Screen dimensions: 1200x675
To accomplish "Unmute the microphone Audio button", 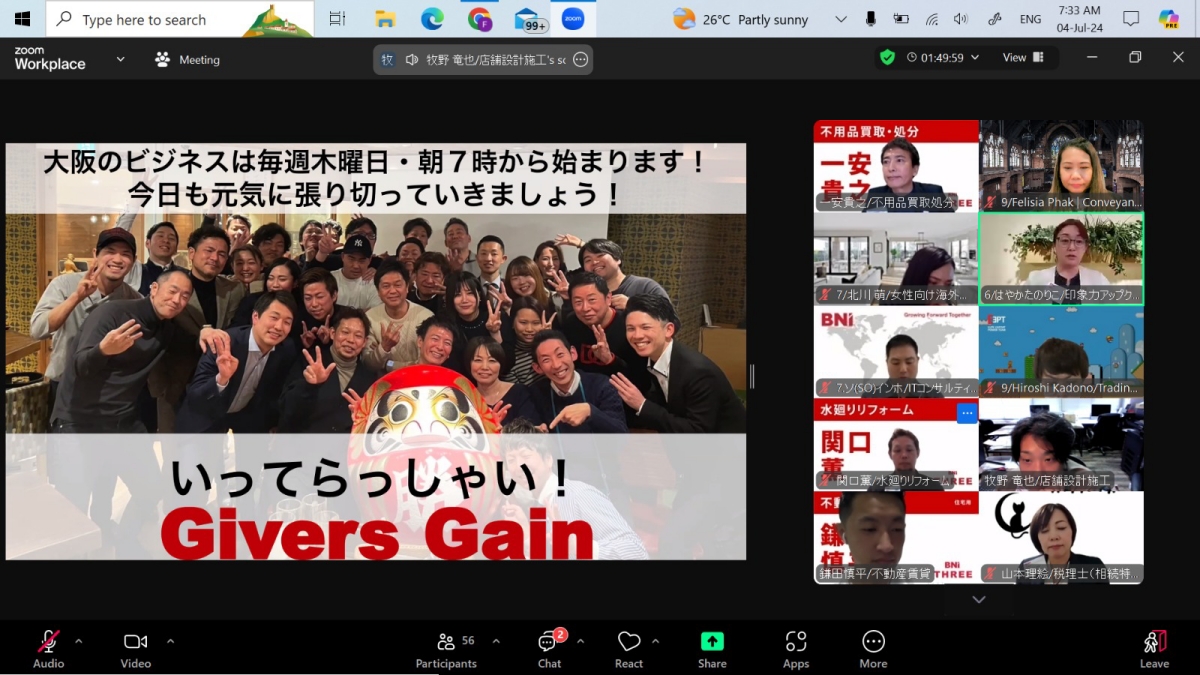I will (x=48, y=648).
